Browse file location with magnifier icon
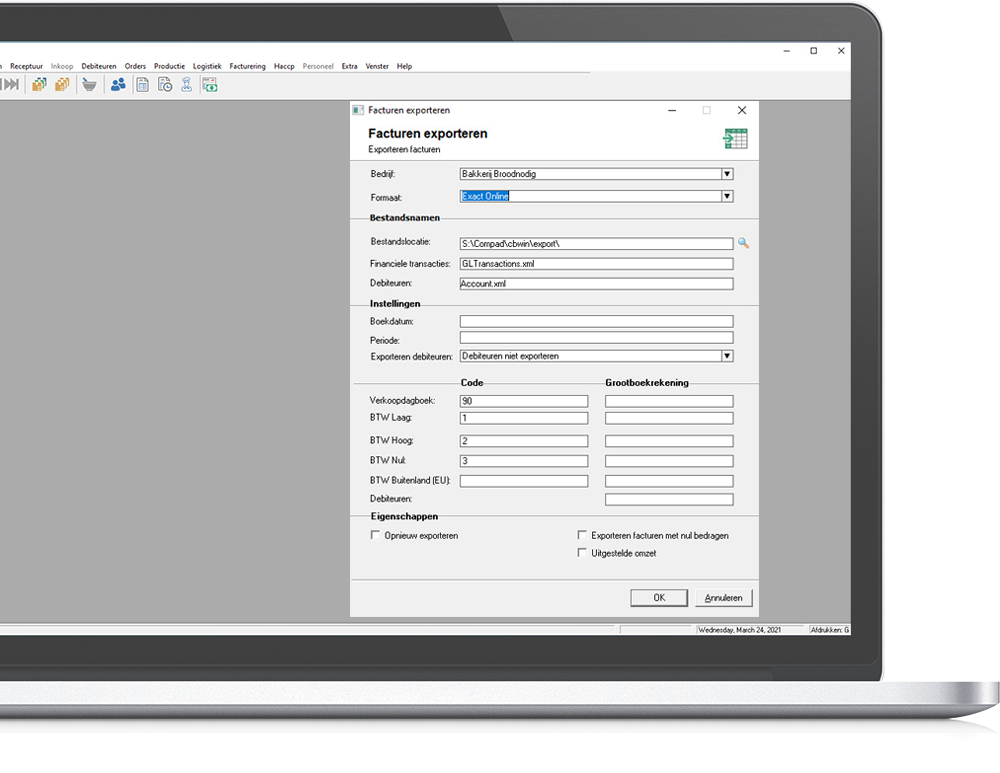The height and width of the screenshot is (773, 1000). tap(743, 243)
